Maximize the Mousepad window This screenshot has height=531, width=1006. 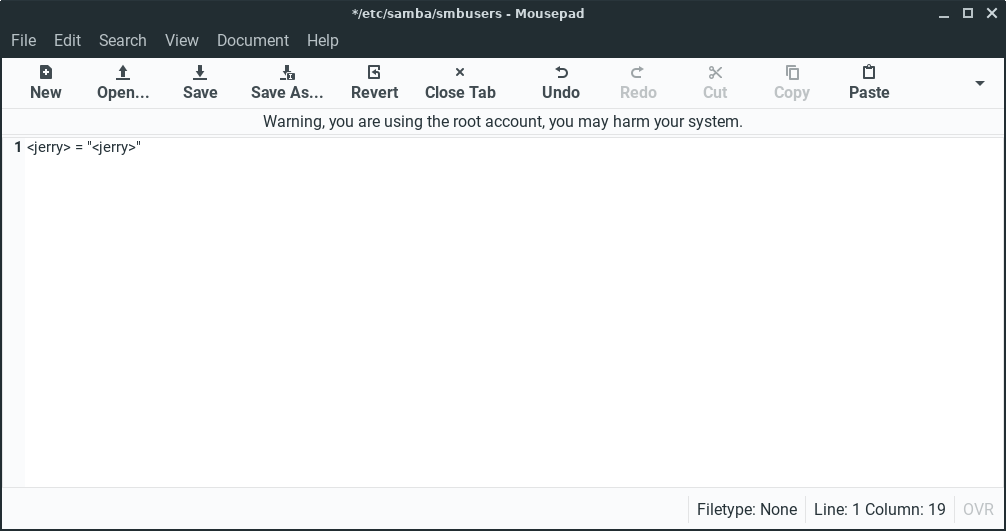point(968,14)
